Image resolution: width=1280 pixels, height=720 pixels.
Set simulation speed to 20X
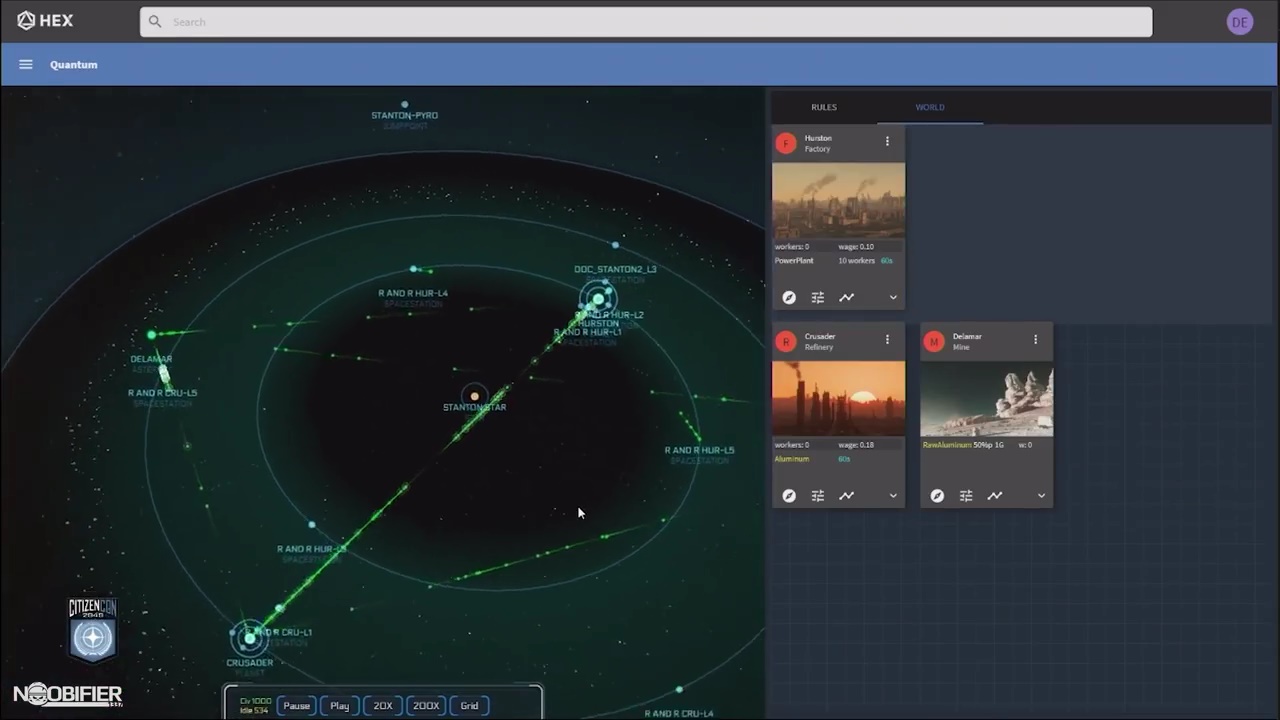click(x=383, y=705)
